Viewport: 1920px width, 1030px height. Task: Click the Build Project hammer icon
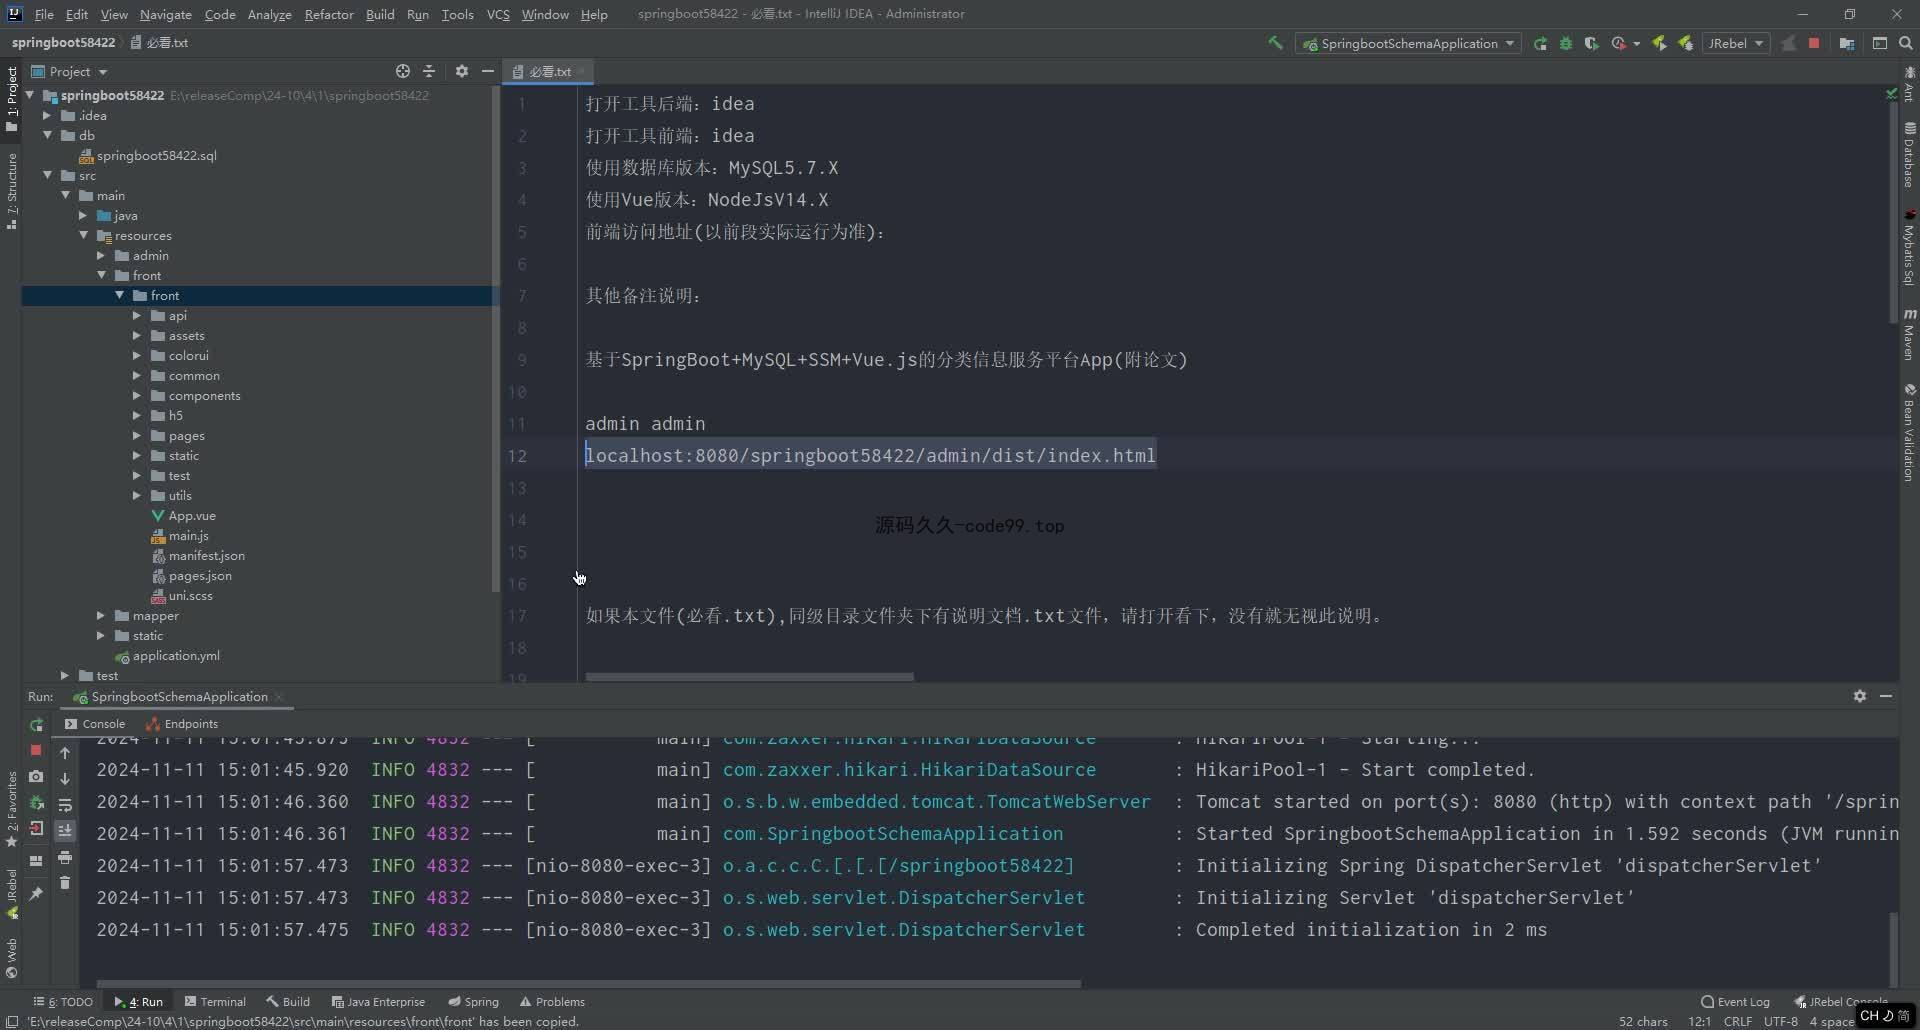(1275, 43)
